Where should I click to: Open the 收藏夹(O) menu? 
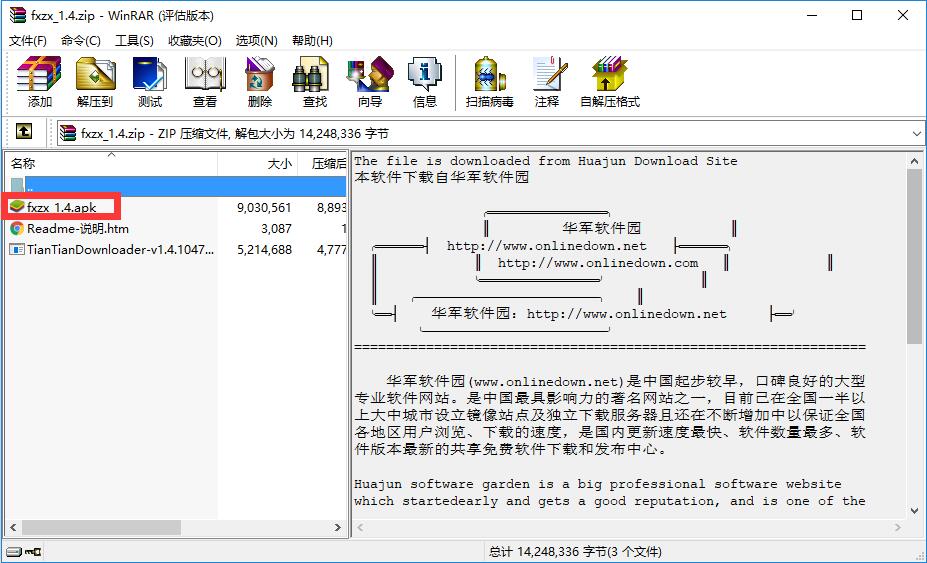[195, 40]
